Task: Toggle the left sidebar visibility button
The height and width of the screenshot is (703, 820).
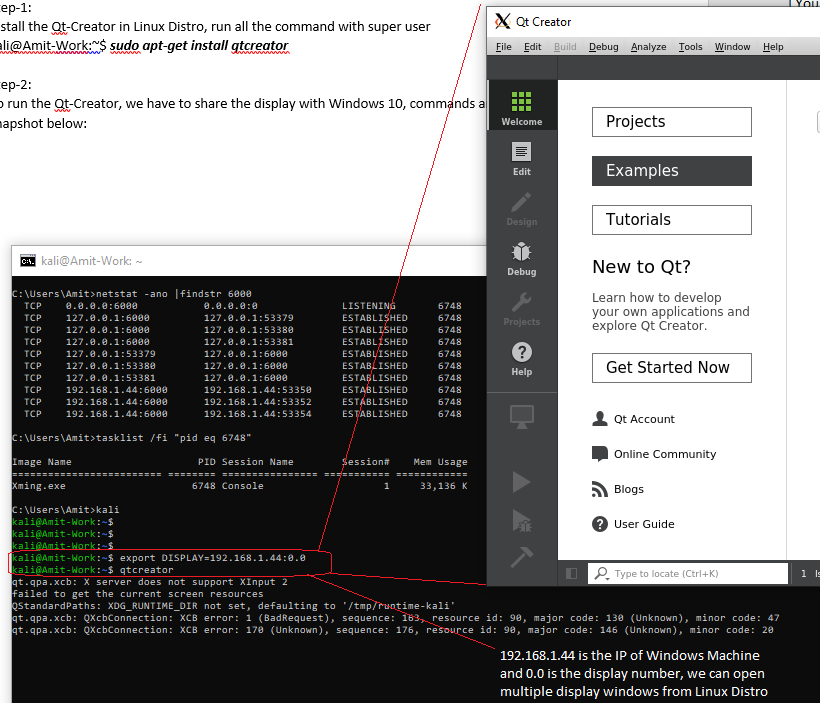Action: point(572,574)
